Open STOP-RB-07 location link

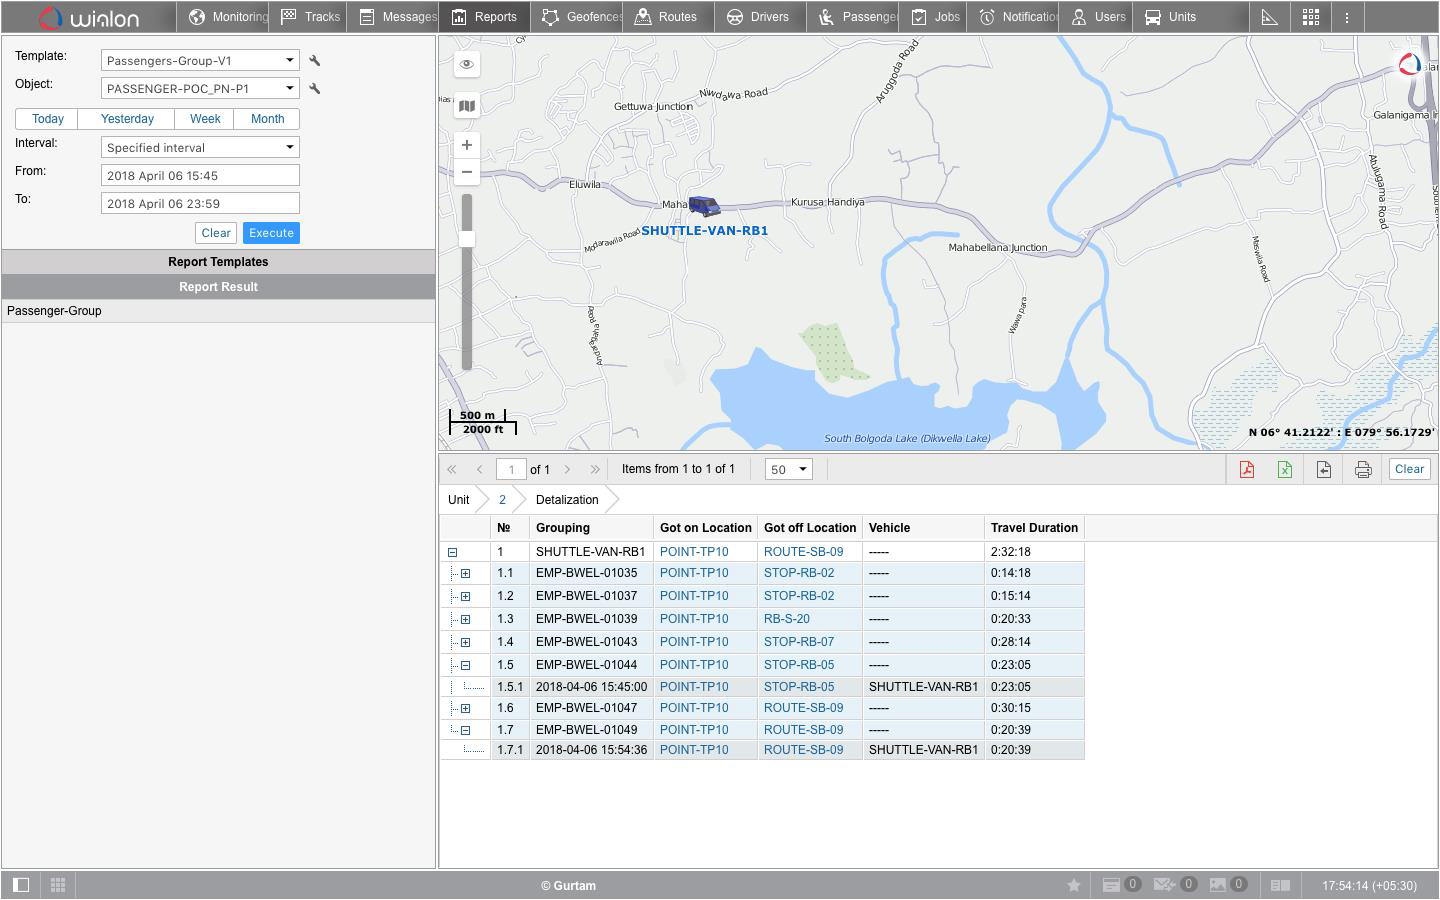click(x=798, y=642)
